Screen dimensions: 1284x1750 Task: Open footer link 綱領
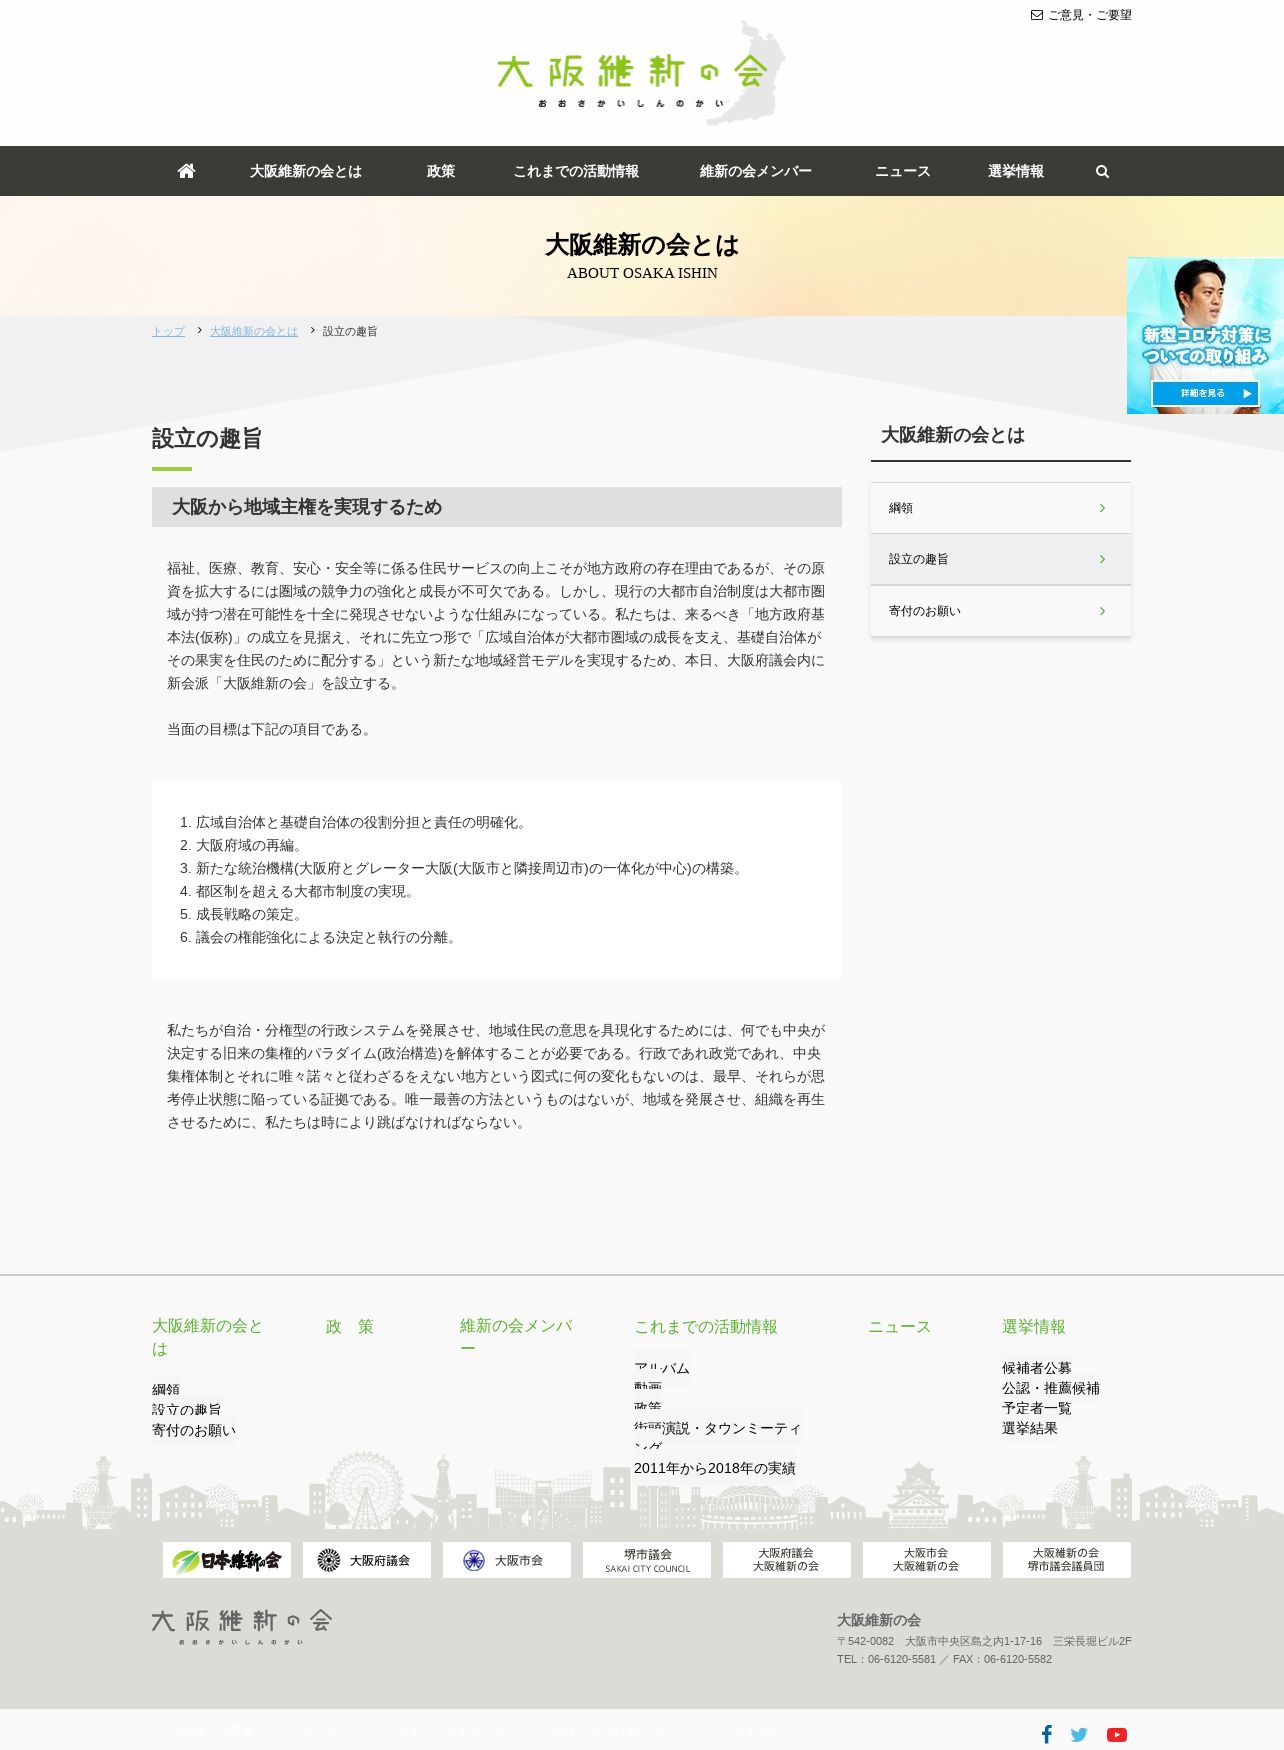166,1389
